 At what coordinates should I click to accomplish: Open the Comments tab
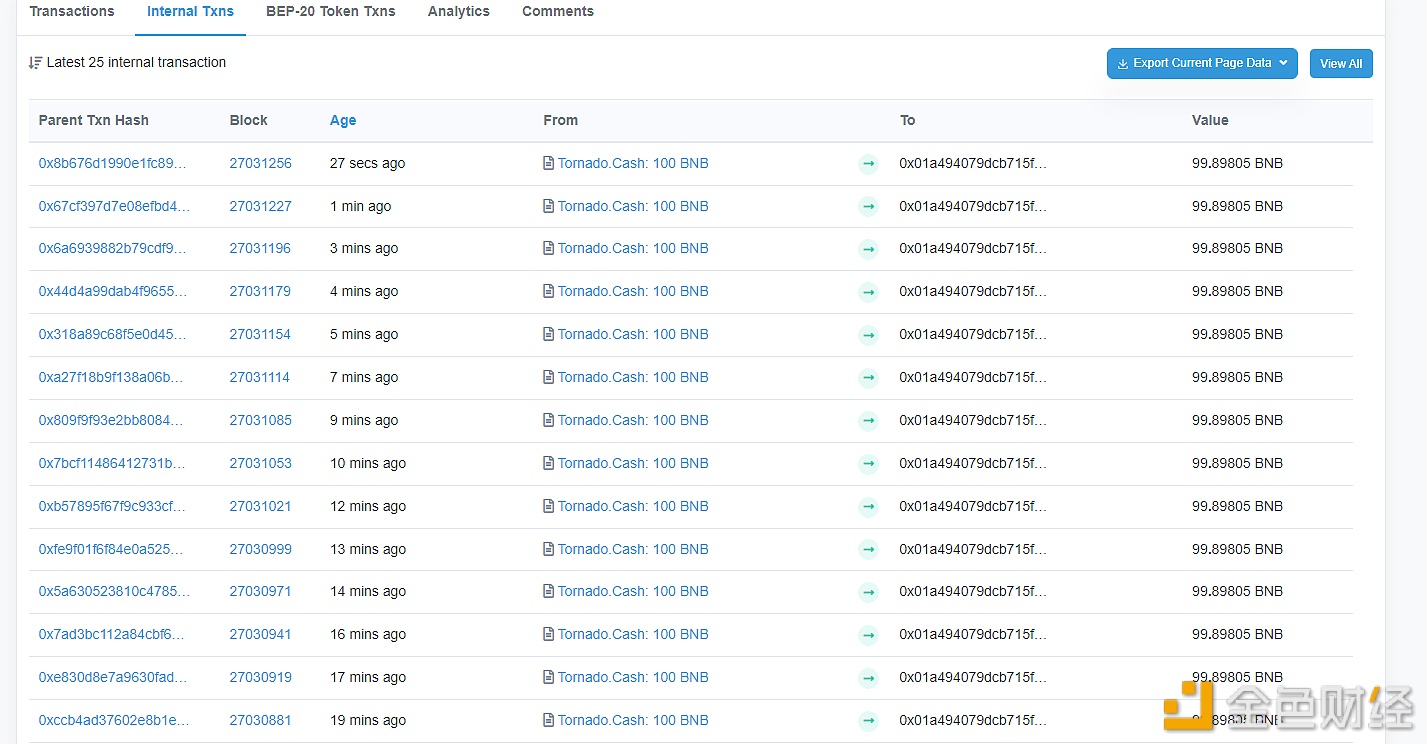pyautogui.click(x=558, y=11)
